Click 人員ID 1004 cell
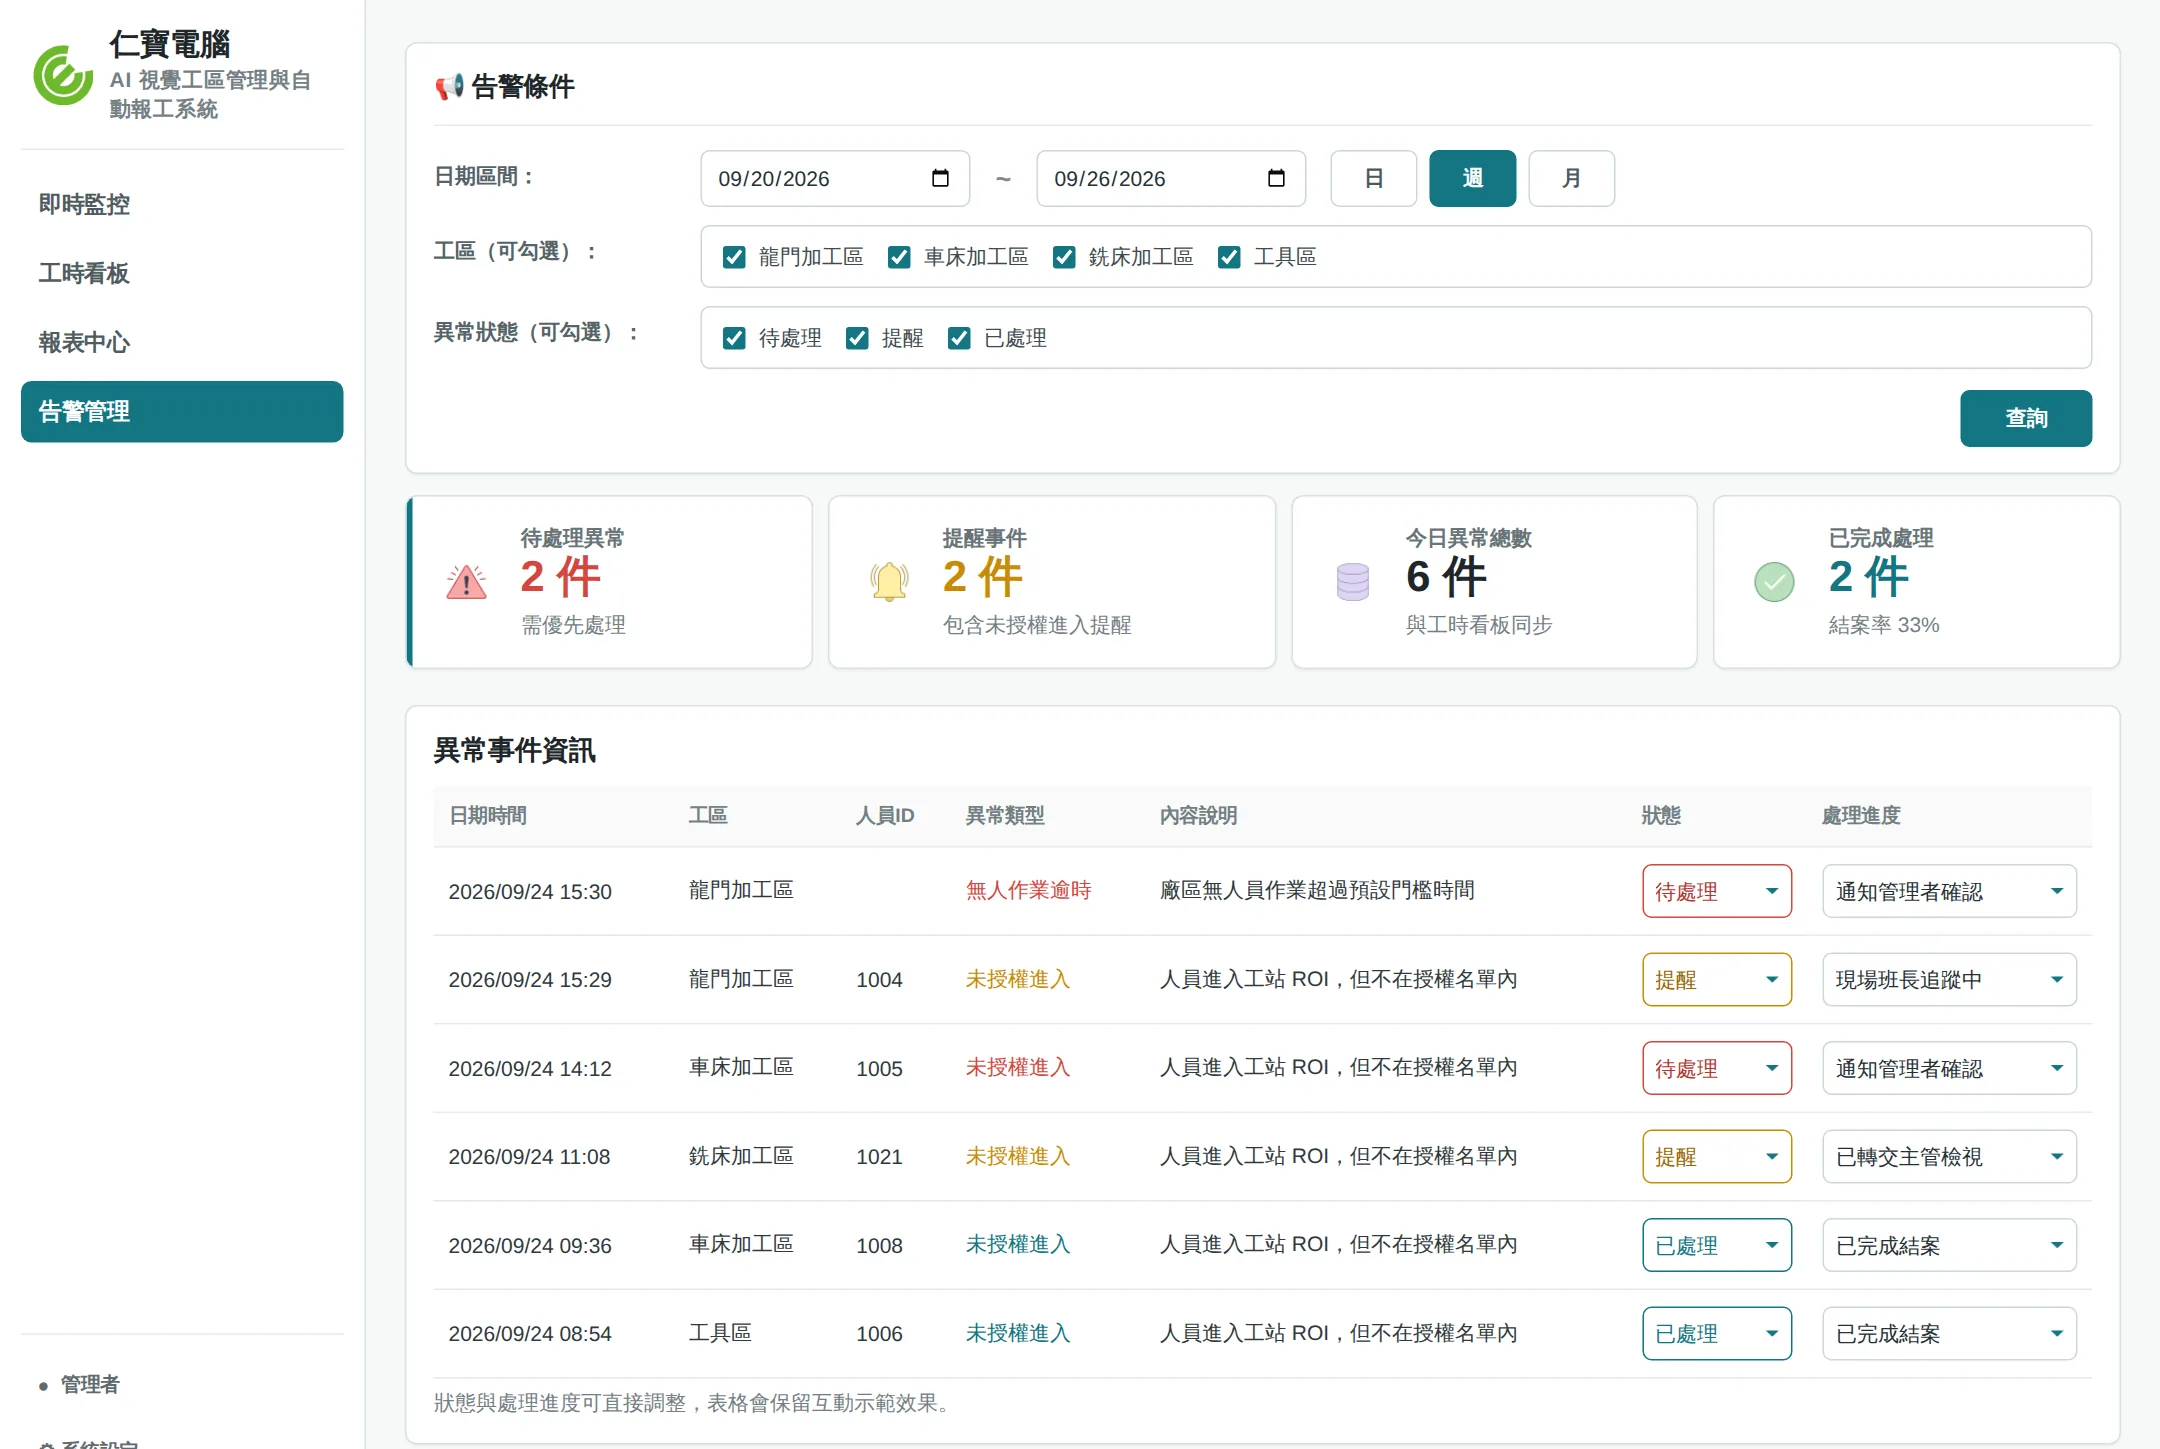Image resolution: width=2160 pixels, height=1449 pixels. [x=879, y=980]
